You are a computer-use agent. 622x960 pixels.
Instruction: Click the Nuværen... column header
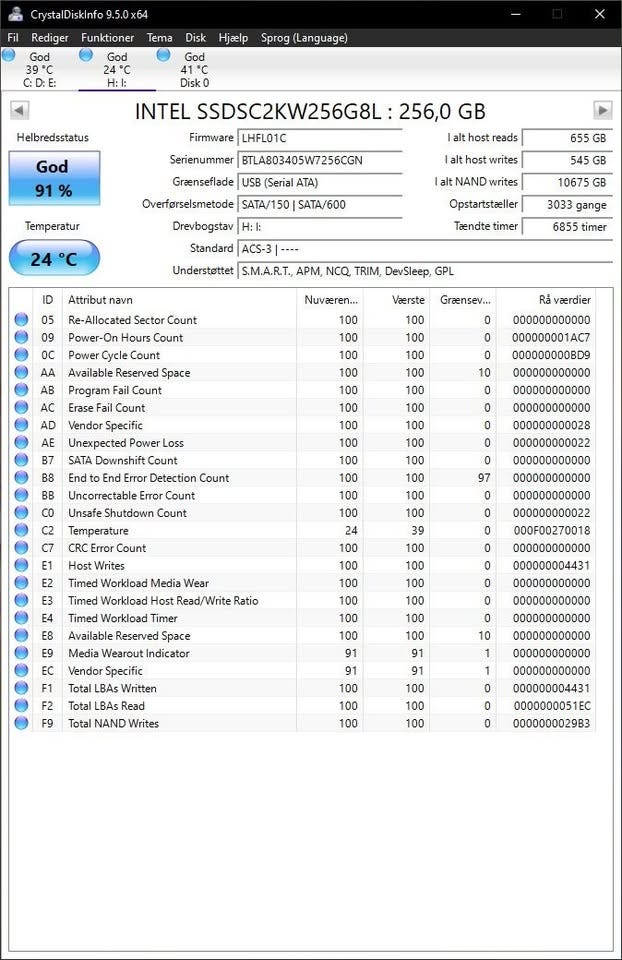point(330,300)
